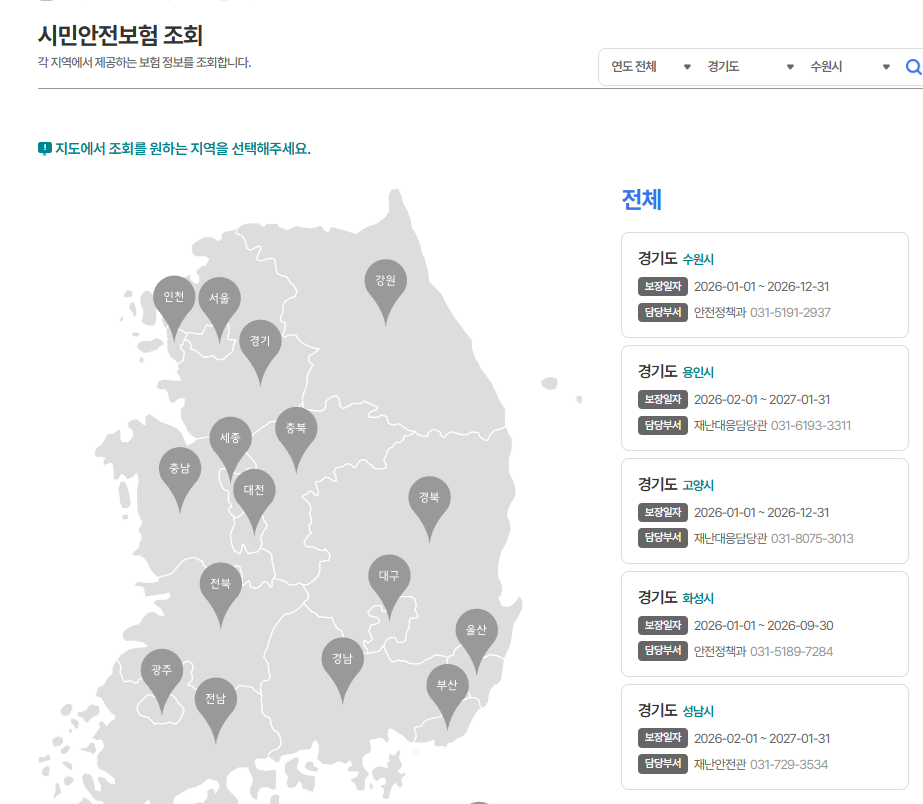Open the 경기도 province dropdown
Image resolution: width=923 pixels, height=804 pixels.
pos(750,67)
